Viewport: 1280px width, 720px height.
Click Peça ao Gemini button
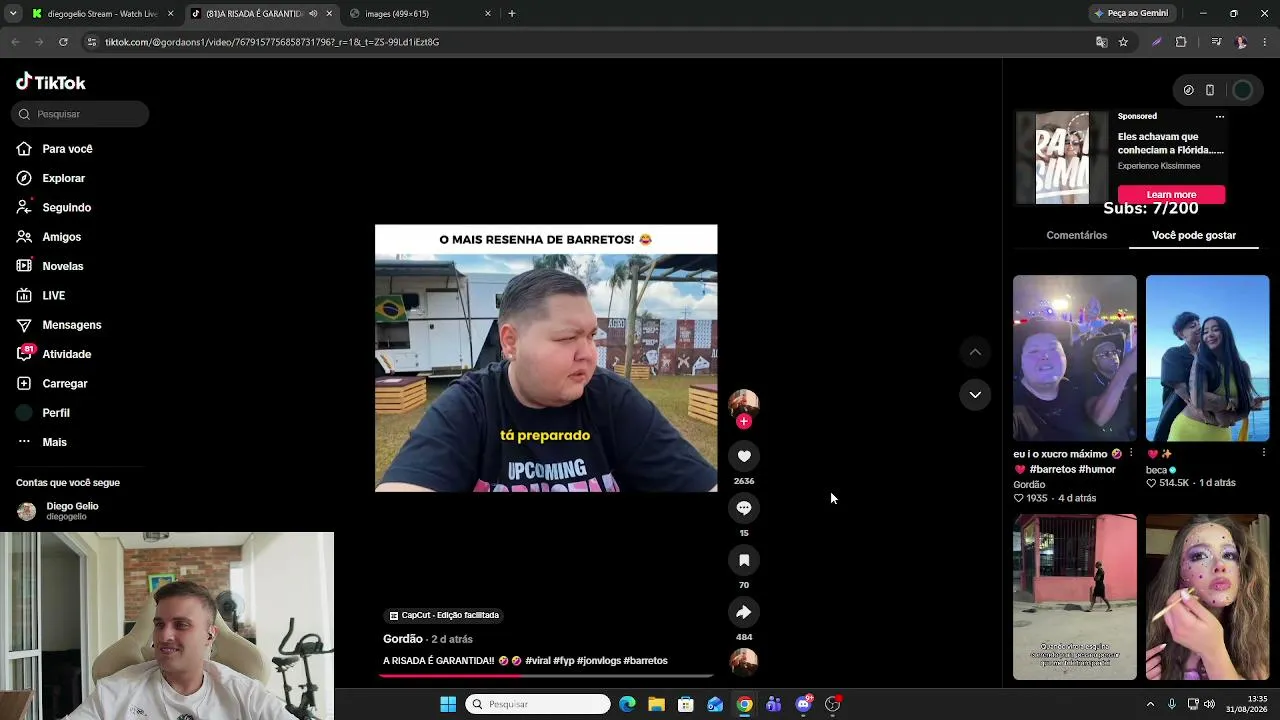click(1131, 14)
